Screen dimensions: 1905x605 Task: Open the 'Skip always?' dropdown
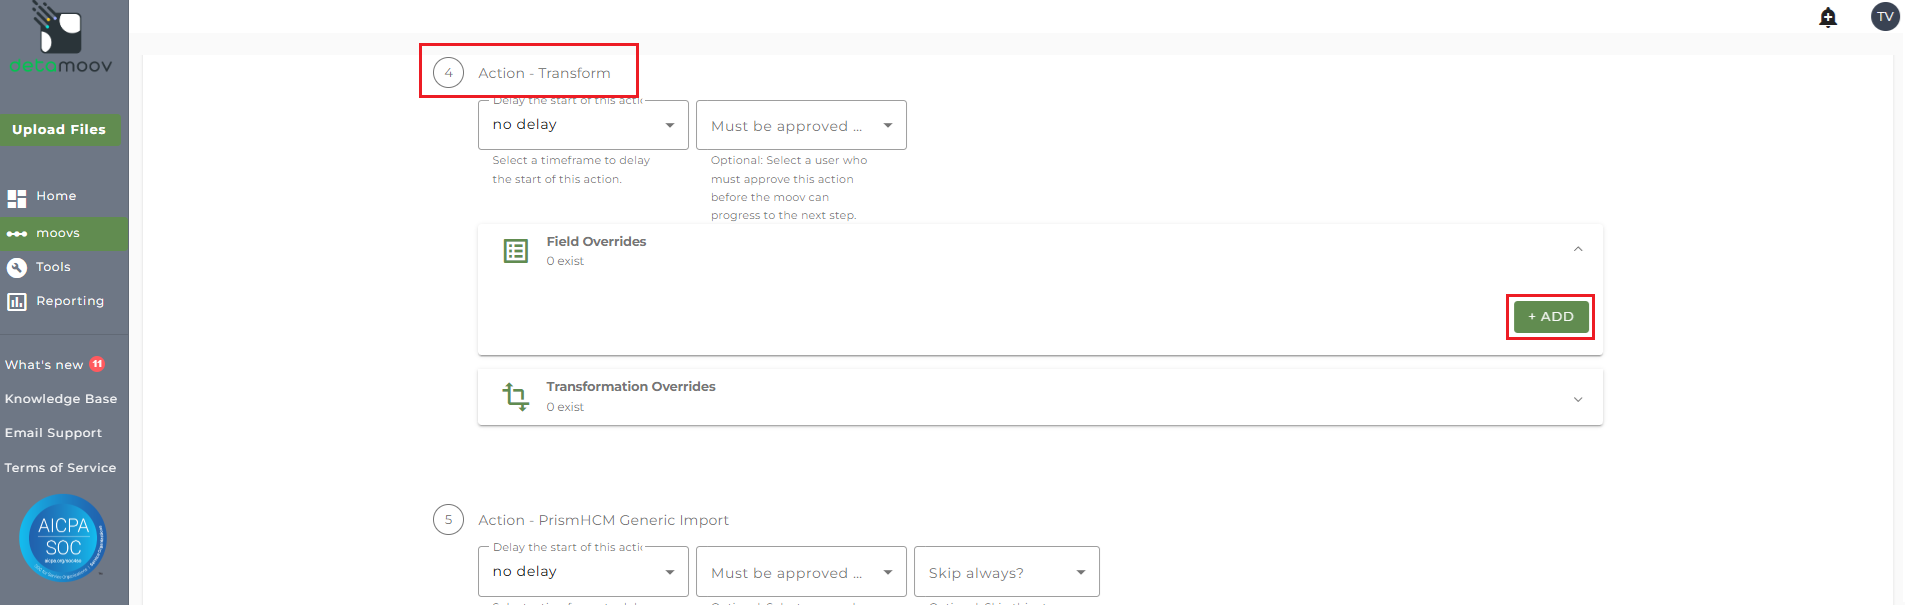1006,572
